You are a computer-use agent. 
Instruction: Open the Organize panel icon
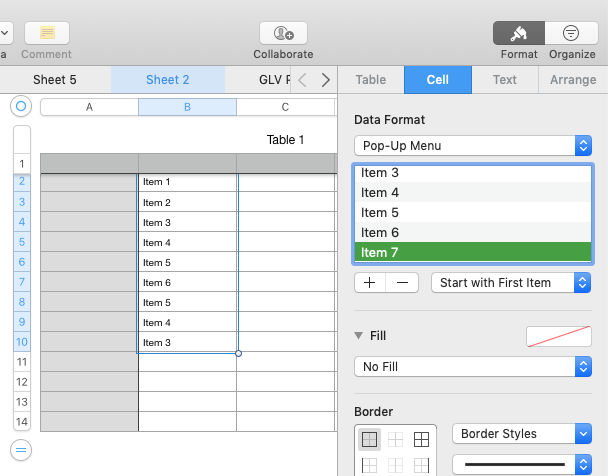(x=571, y=33)
